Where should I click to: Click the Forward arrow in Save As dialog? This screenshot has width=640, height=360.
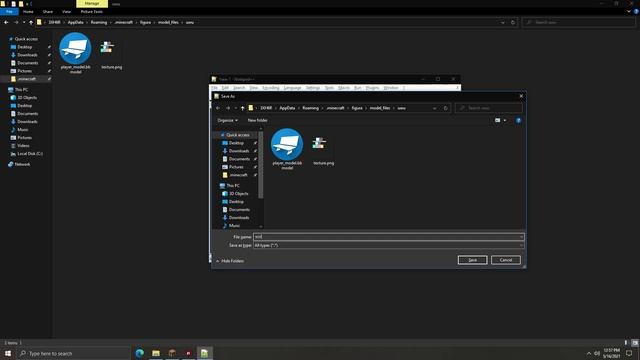[228, 108]
